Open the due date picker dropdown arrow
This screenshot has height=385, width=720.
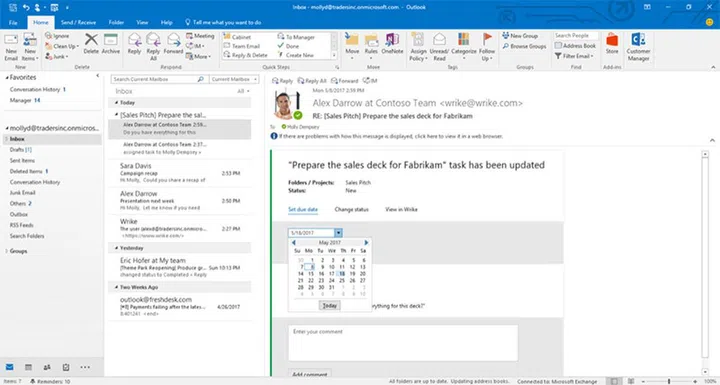(338, 233)
